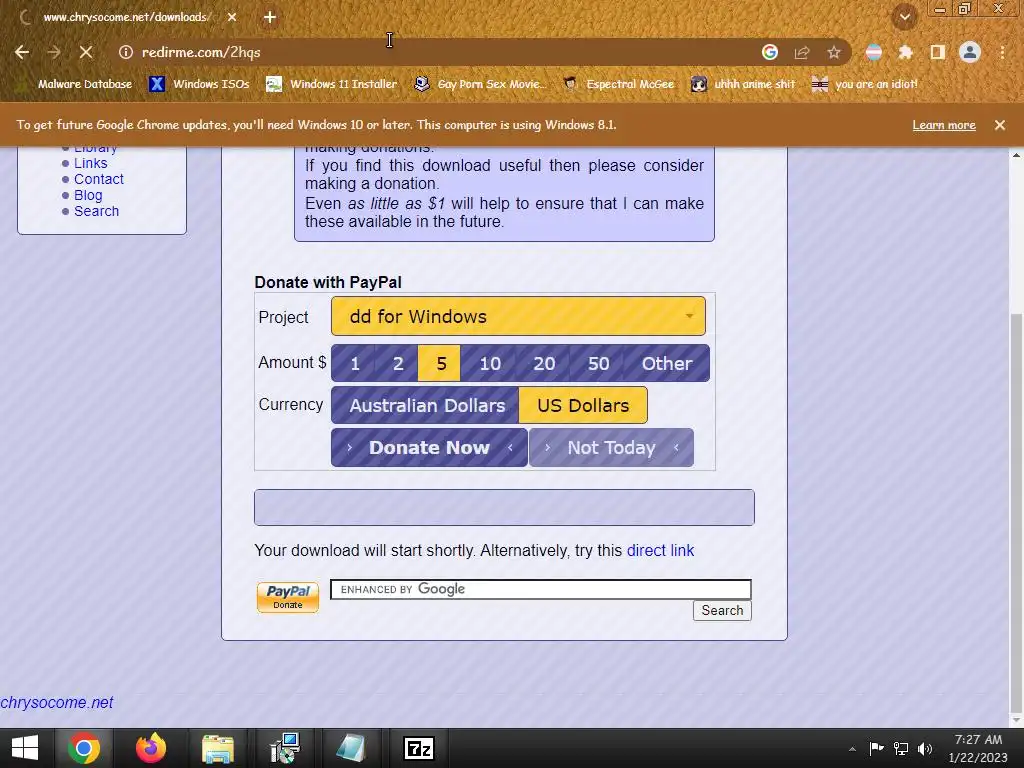Choose Australian Dollars currency

click(426, 405)
